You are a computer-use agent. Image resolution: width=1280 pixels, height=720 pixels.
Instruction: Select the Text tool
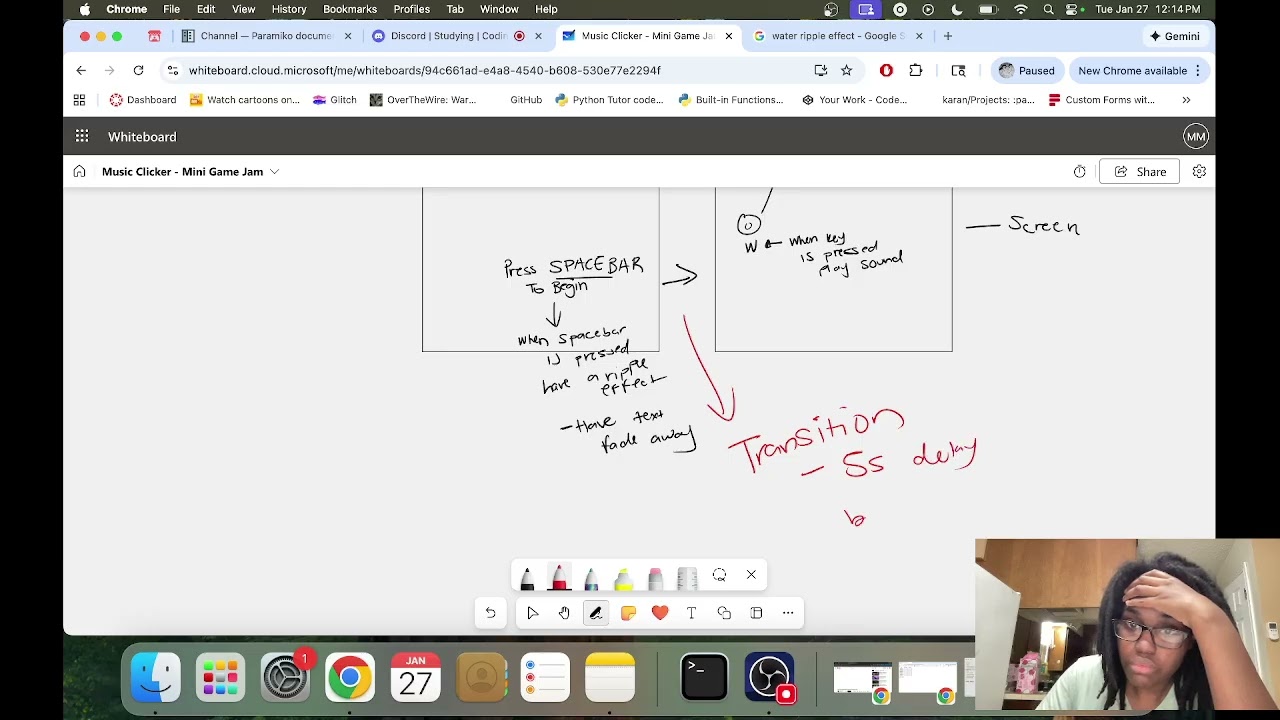click(691, 613)
